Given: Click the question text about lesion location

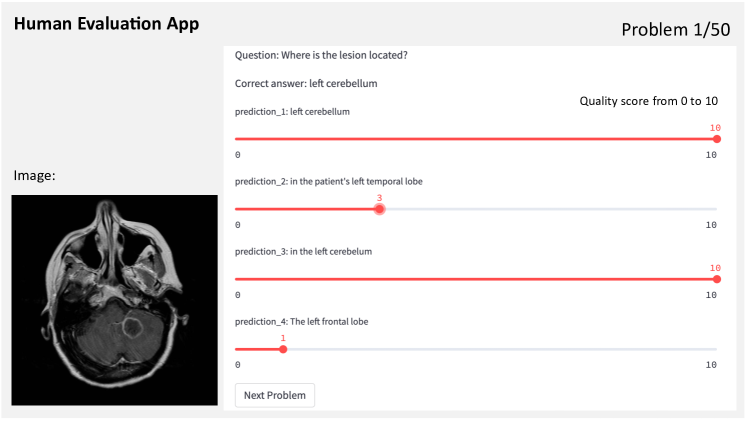Looking at the screenshot, I should [321, 55].
